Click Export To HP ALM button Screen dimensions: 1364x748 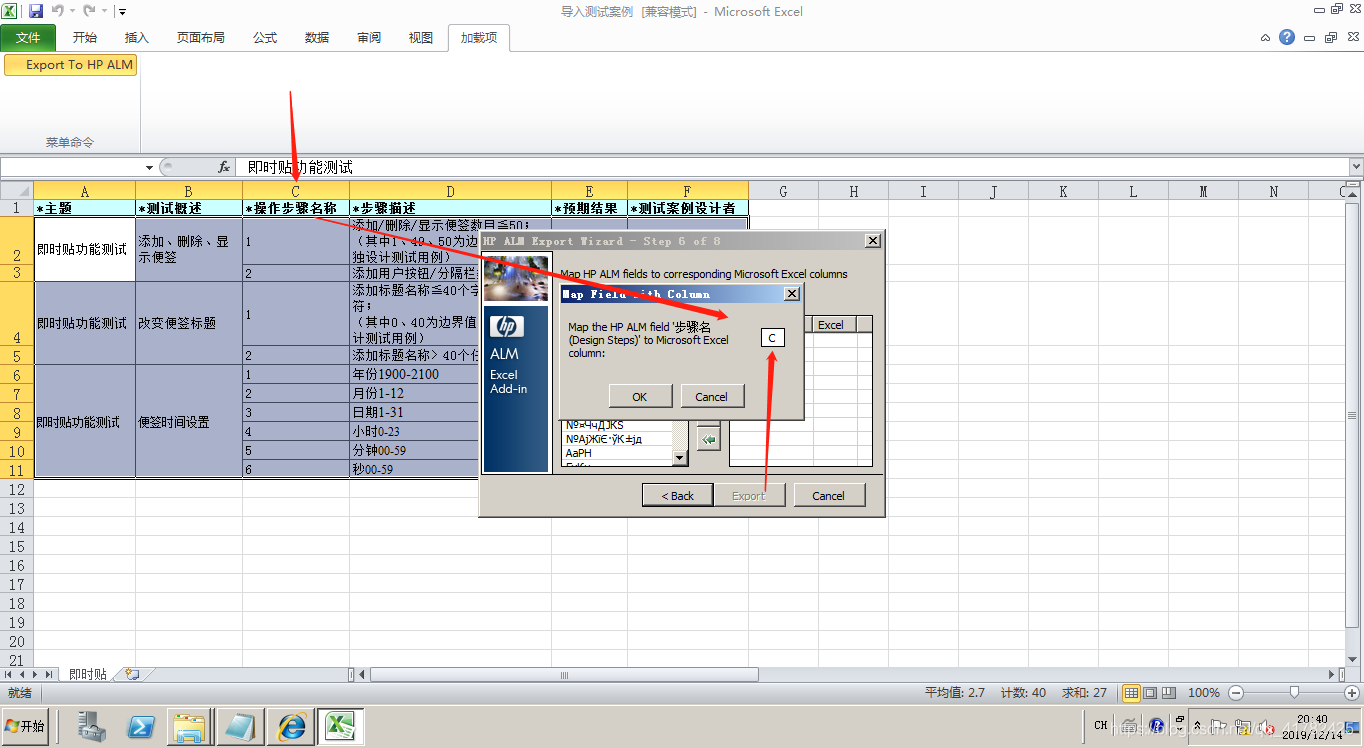[x=71, y=64]
